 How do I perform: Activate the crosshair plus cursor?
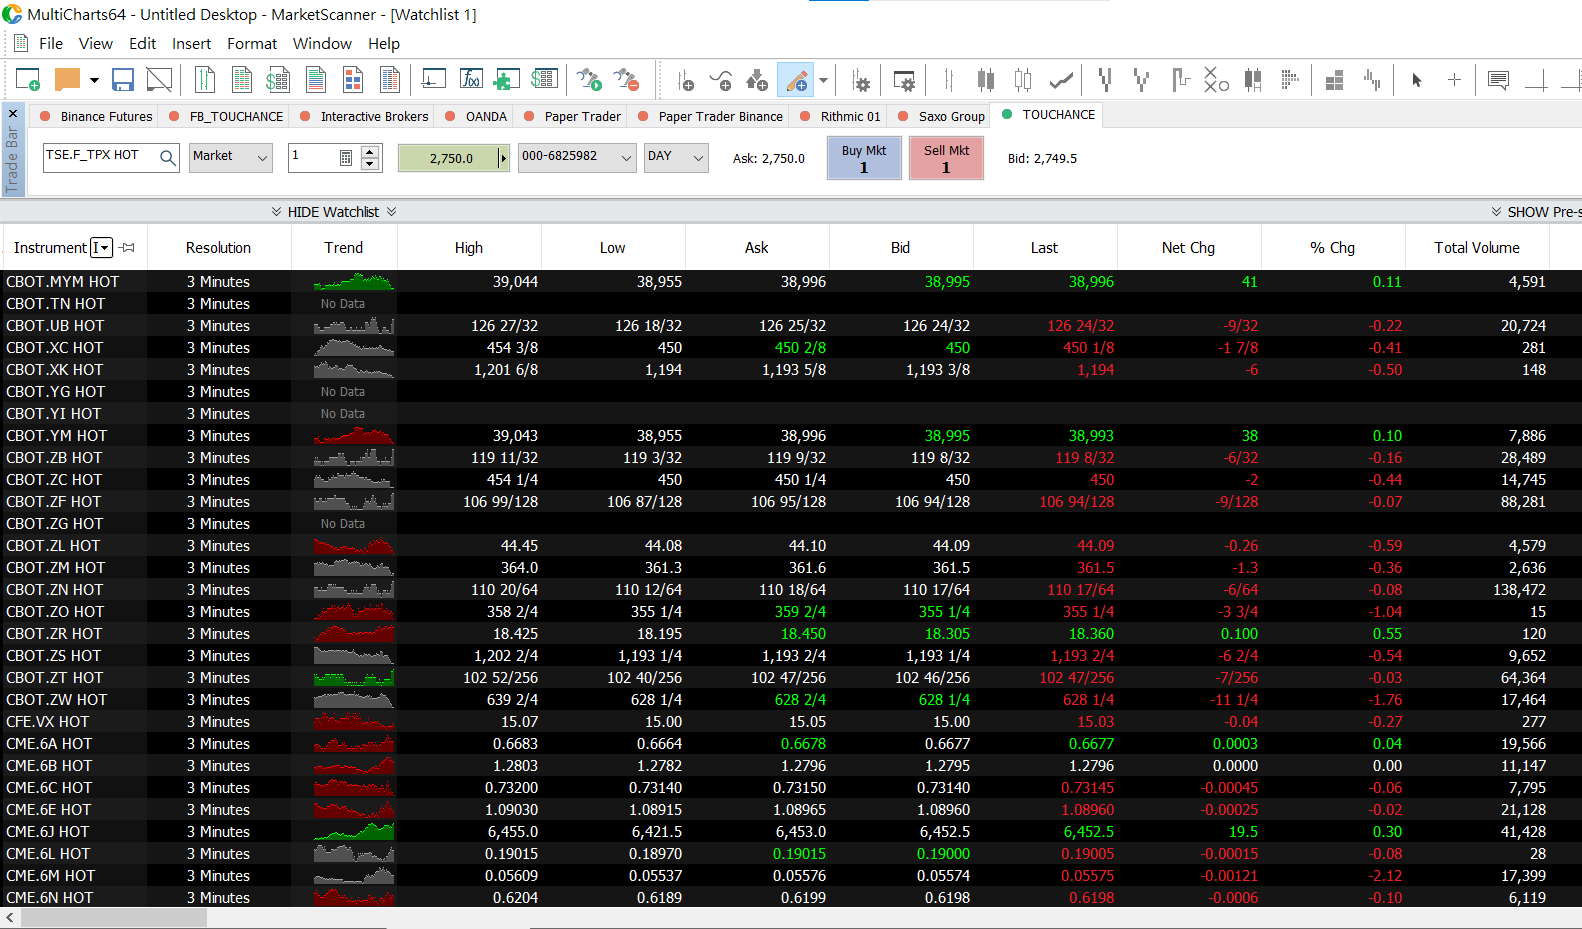tap(1454, 80)
